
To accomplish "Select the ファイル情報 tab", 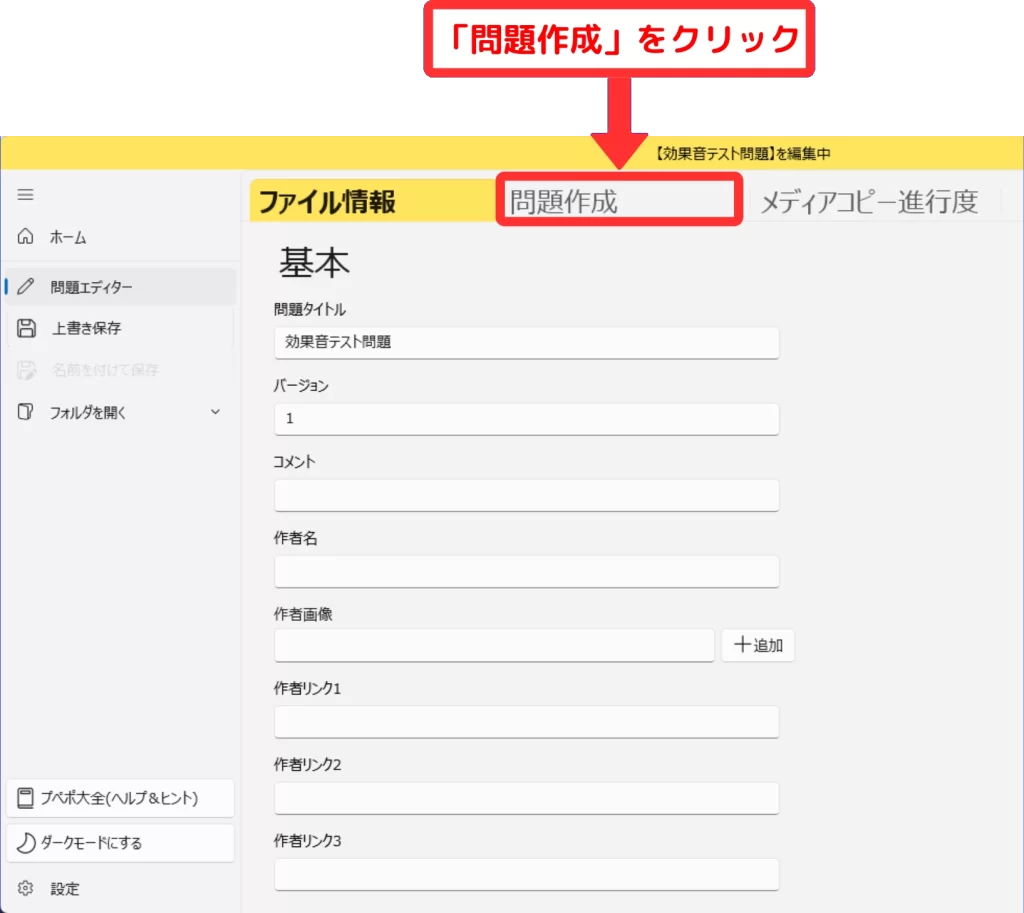I will (x=328, y=201).
